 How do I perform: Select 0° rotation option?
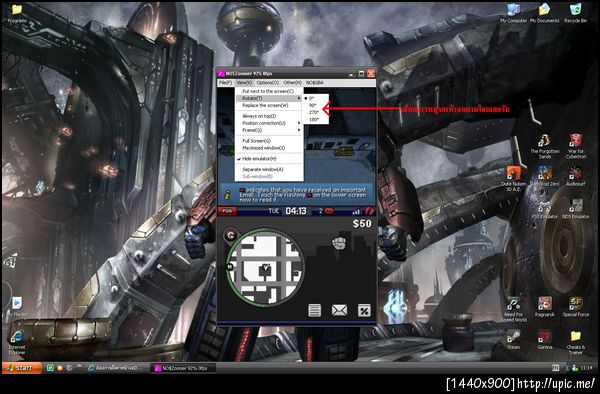pyautogui.click(x=316, y=98)
